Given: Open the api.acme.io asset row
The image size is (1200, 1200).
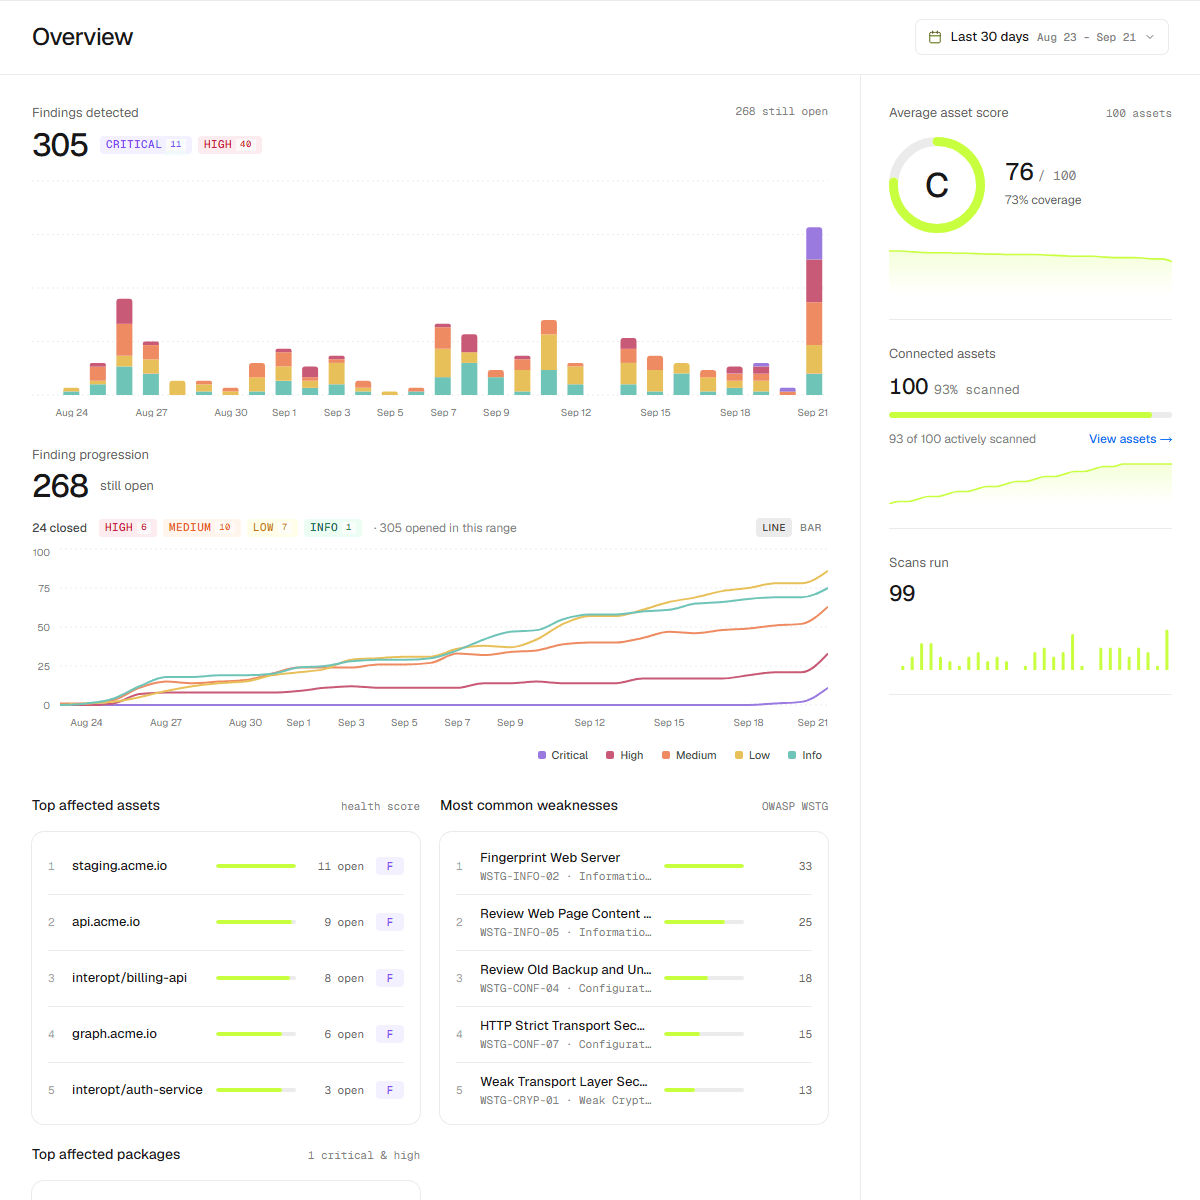Looking at the screenshot, I should point(226,922).
